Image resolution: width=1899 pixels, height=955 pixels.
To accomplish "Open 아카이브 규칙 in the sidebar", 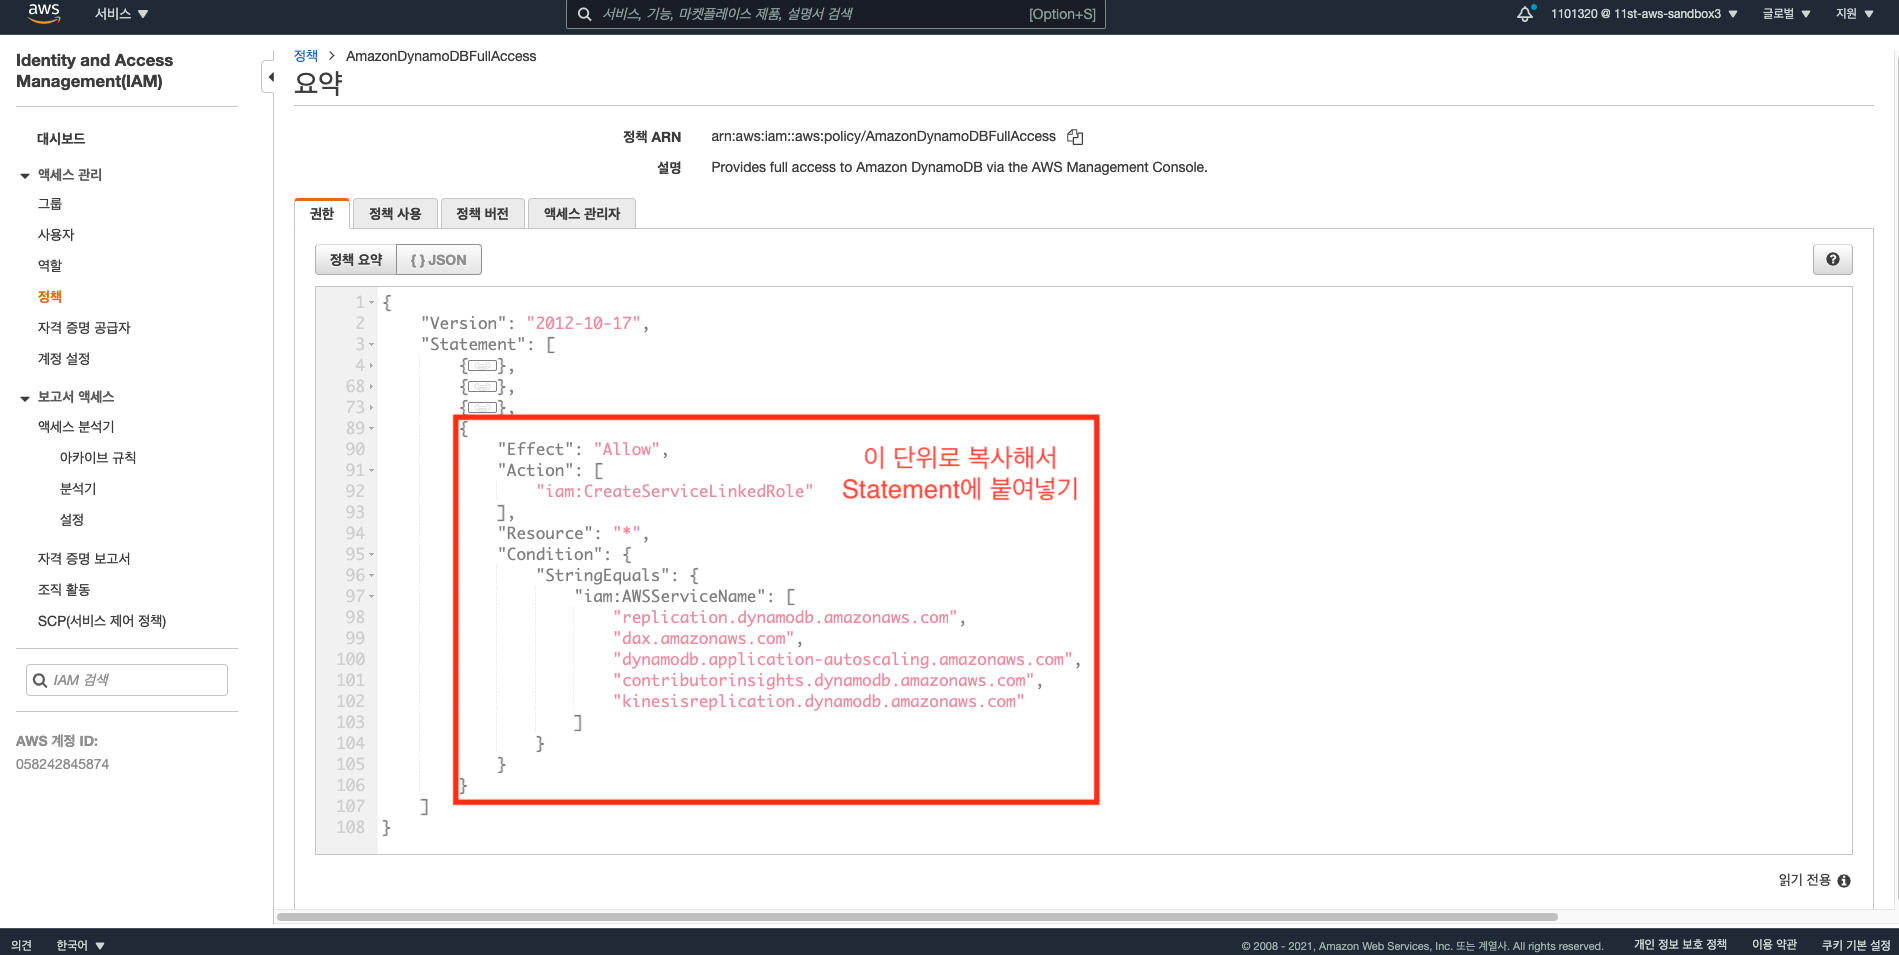I will coord(98,458).
